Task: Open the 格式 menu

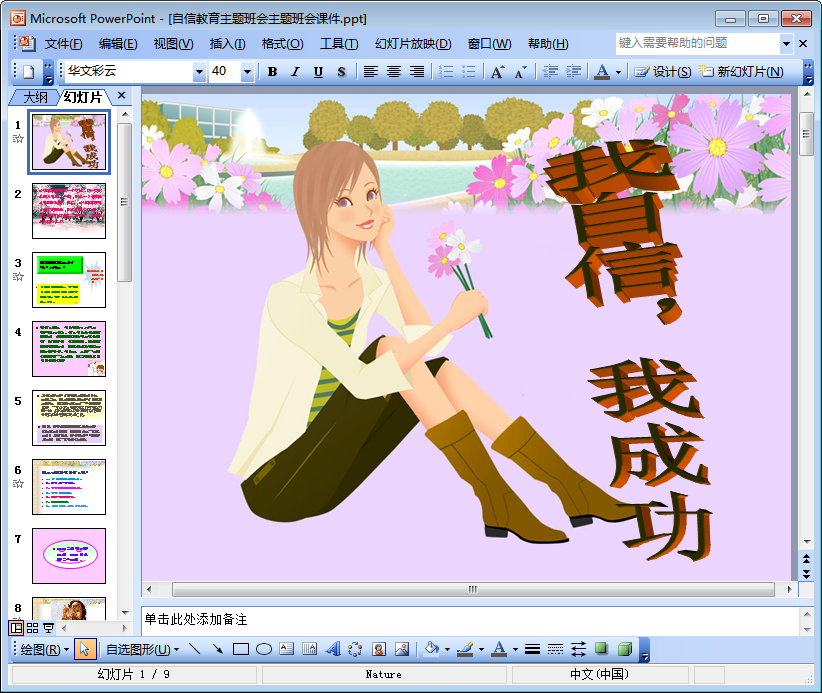Action: [283, 44]
